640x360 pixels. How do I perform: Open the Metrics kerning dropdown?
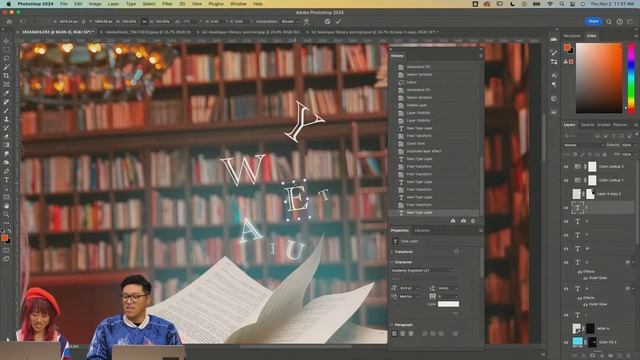pyautogui.click(x=409, y=296)
